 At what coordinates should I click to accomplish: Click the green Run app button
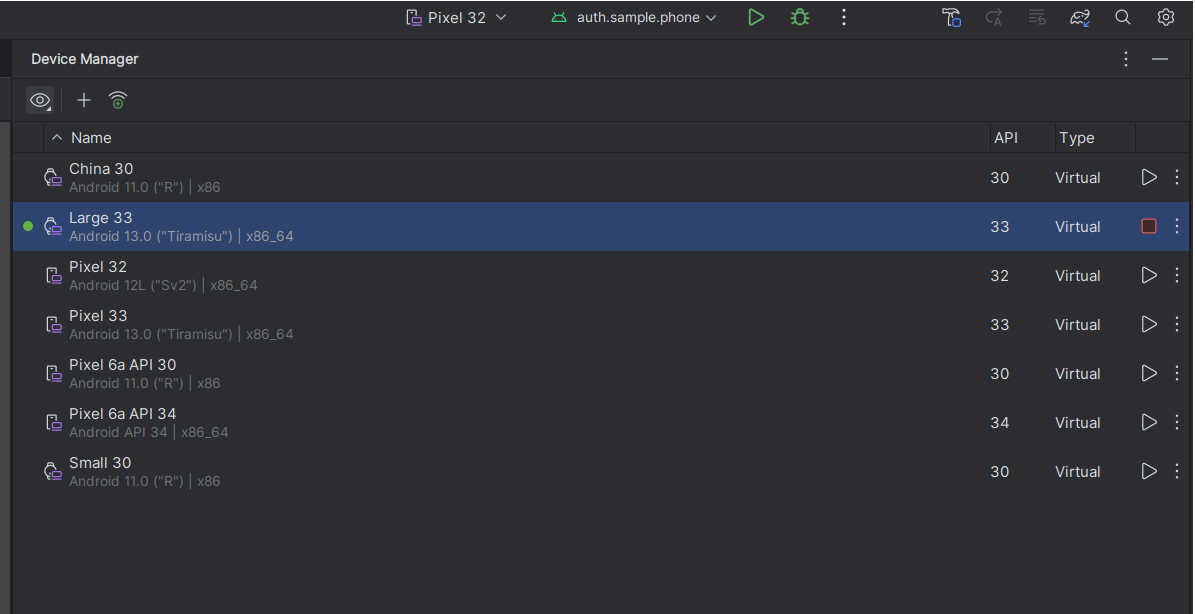756,17
